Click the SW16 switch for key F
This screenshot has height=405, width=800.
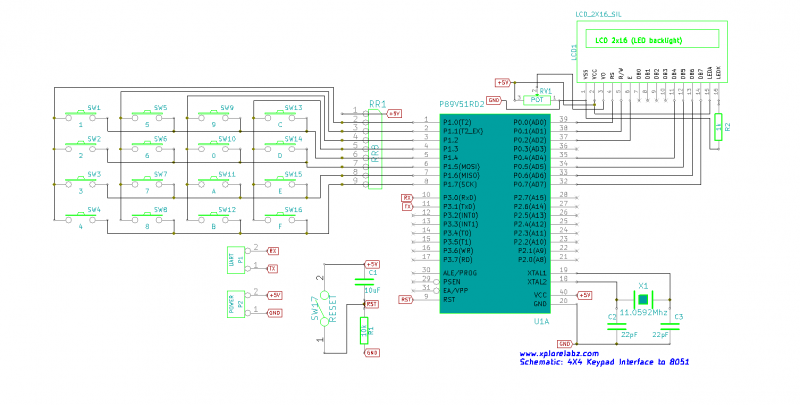[x=280, y=219]
